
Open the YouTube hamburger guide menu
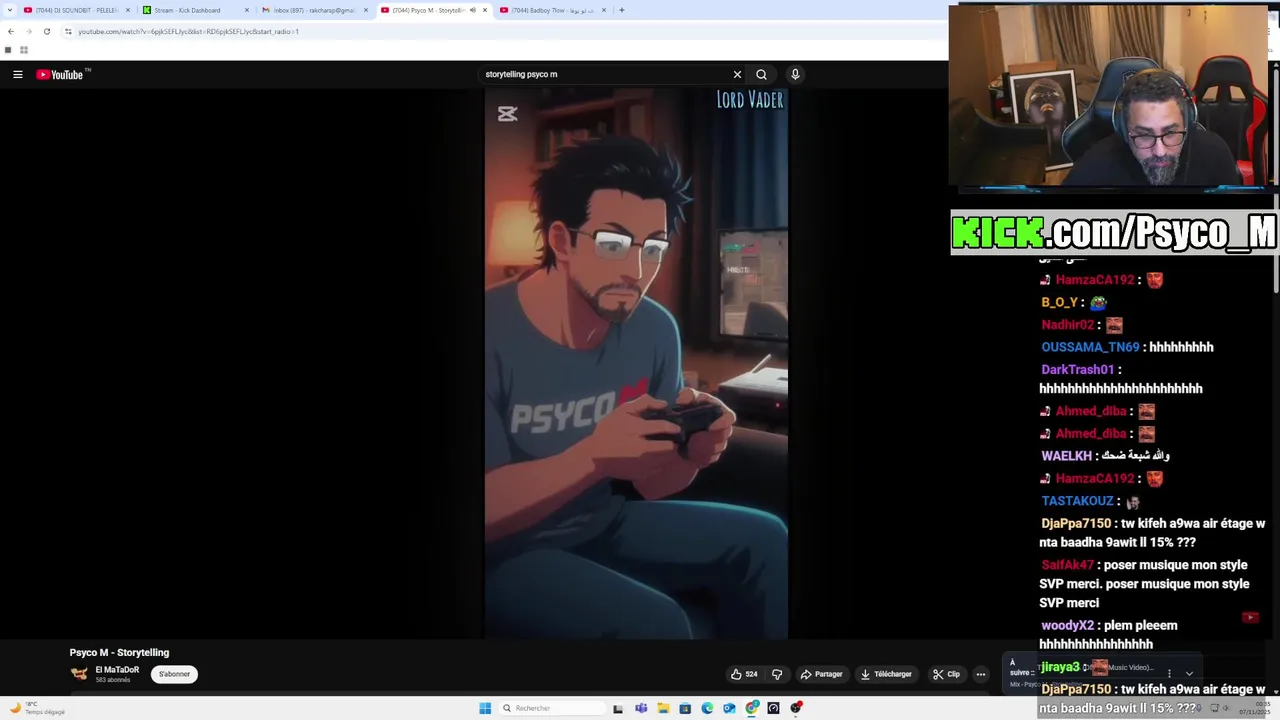(17, 74)
